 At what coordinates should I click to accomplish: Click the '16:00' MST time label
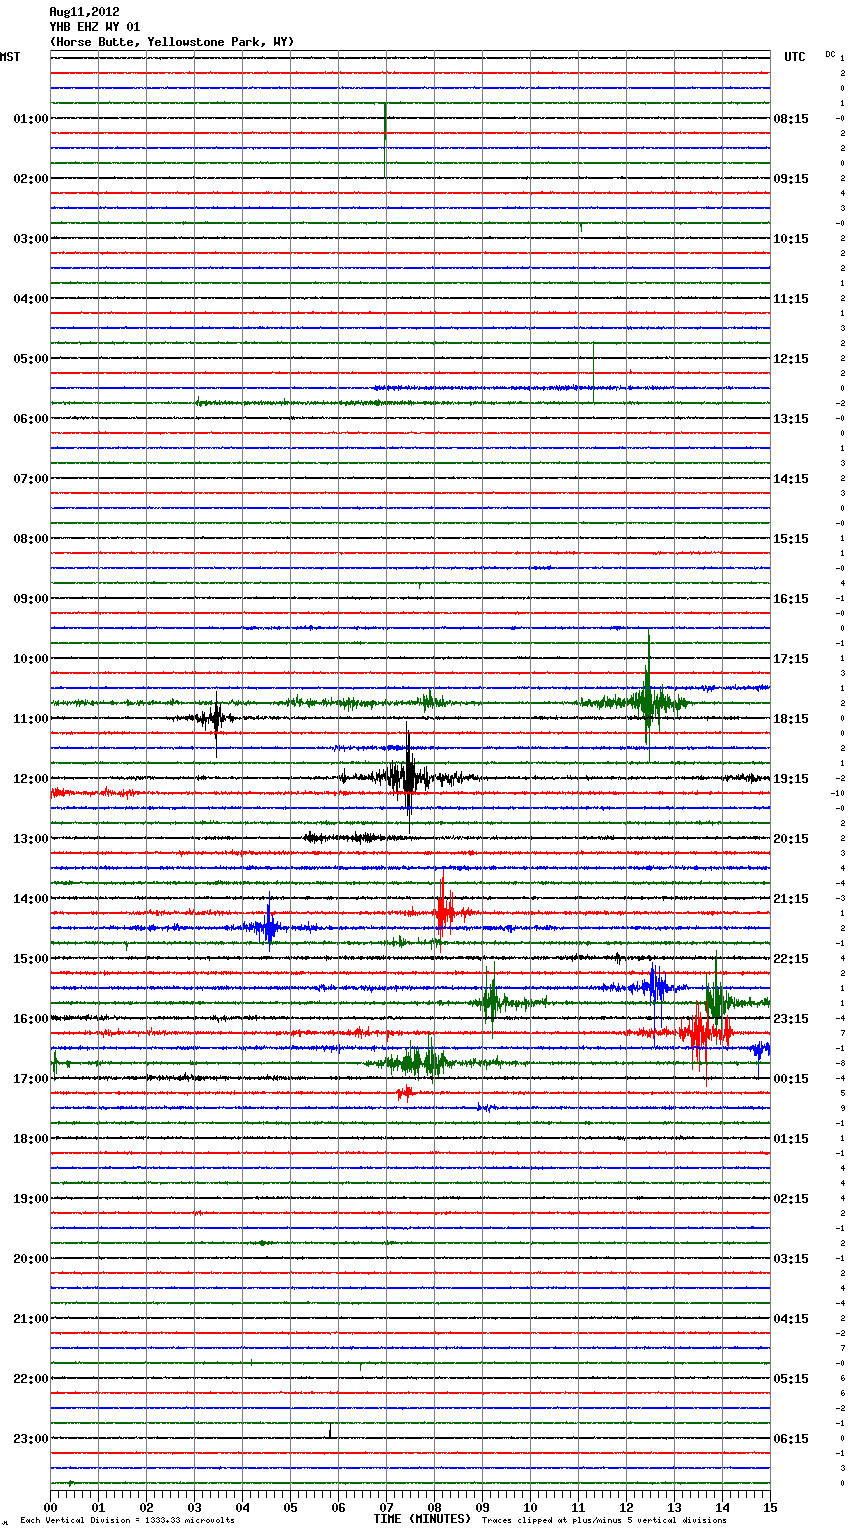[x=30, y=1019]
